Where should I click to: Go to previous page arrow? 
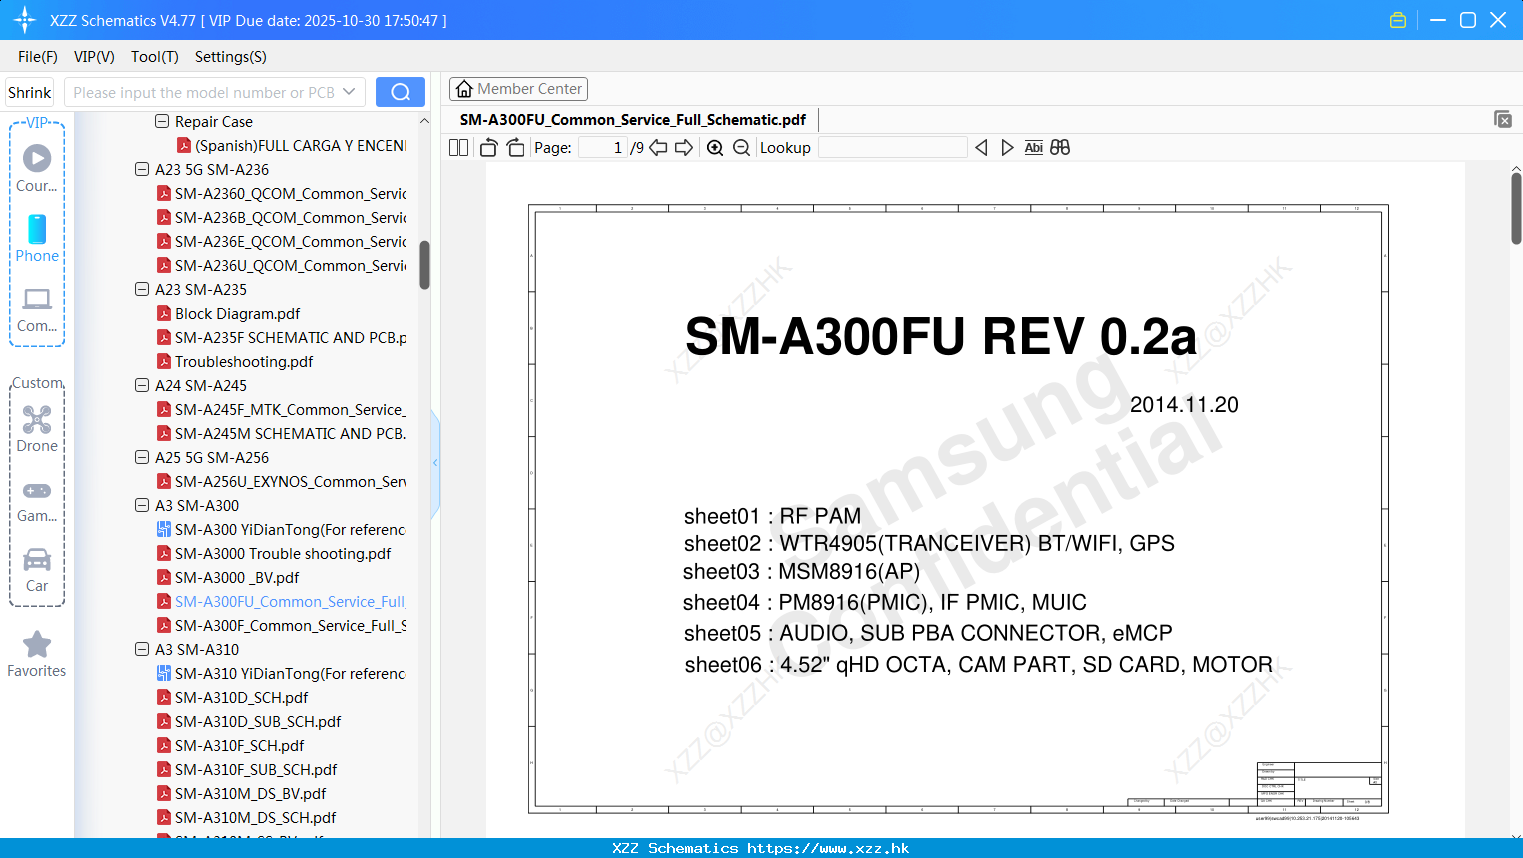point(658,148)
